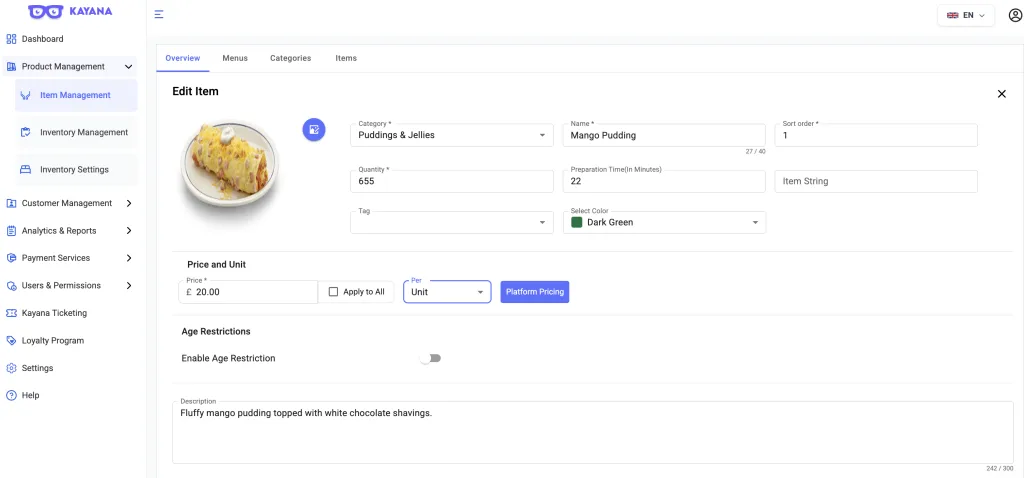Switch to the Menus tab
Screen dimensions: 1024x478
235,58
